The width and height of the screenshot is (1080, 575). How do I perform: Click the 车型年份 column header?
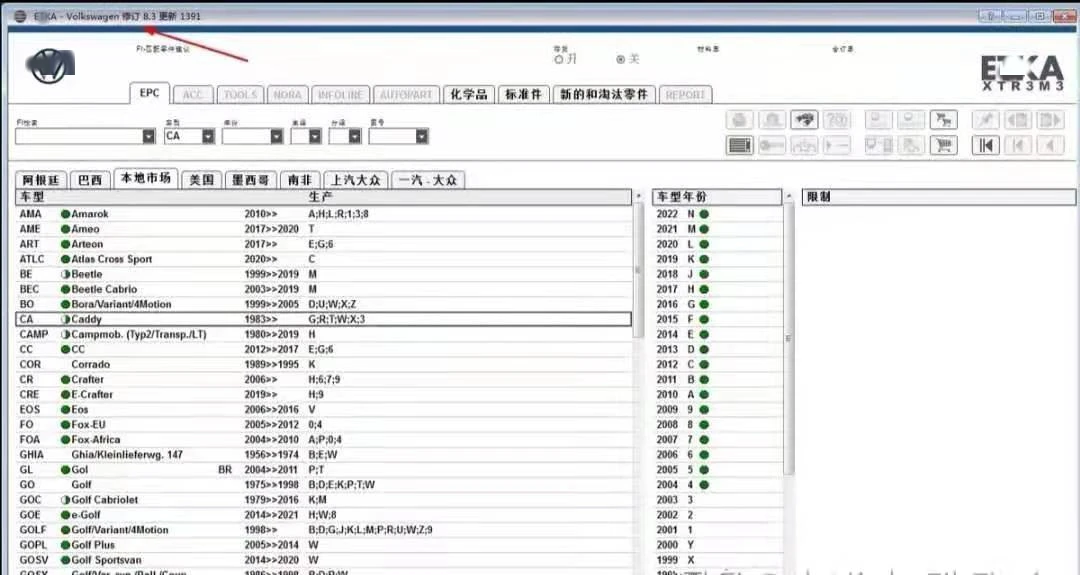[x=717, y=197]
